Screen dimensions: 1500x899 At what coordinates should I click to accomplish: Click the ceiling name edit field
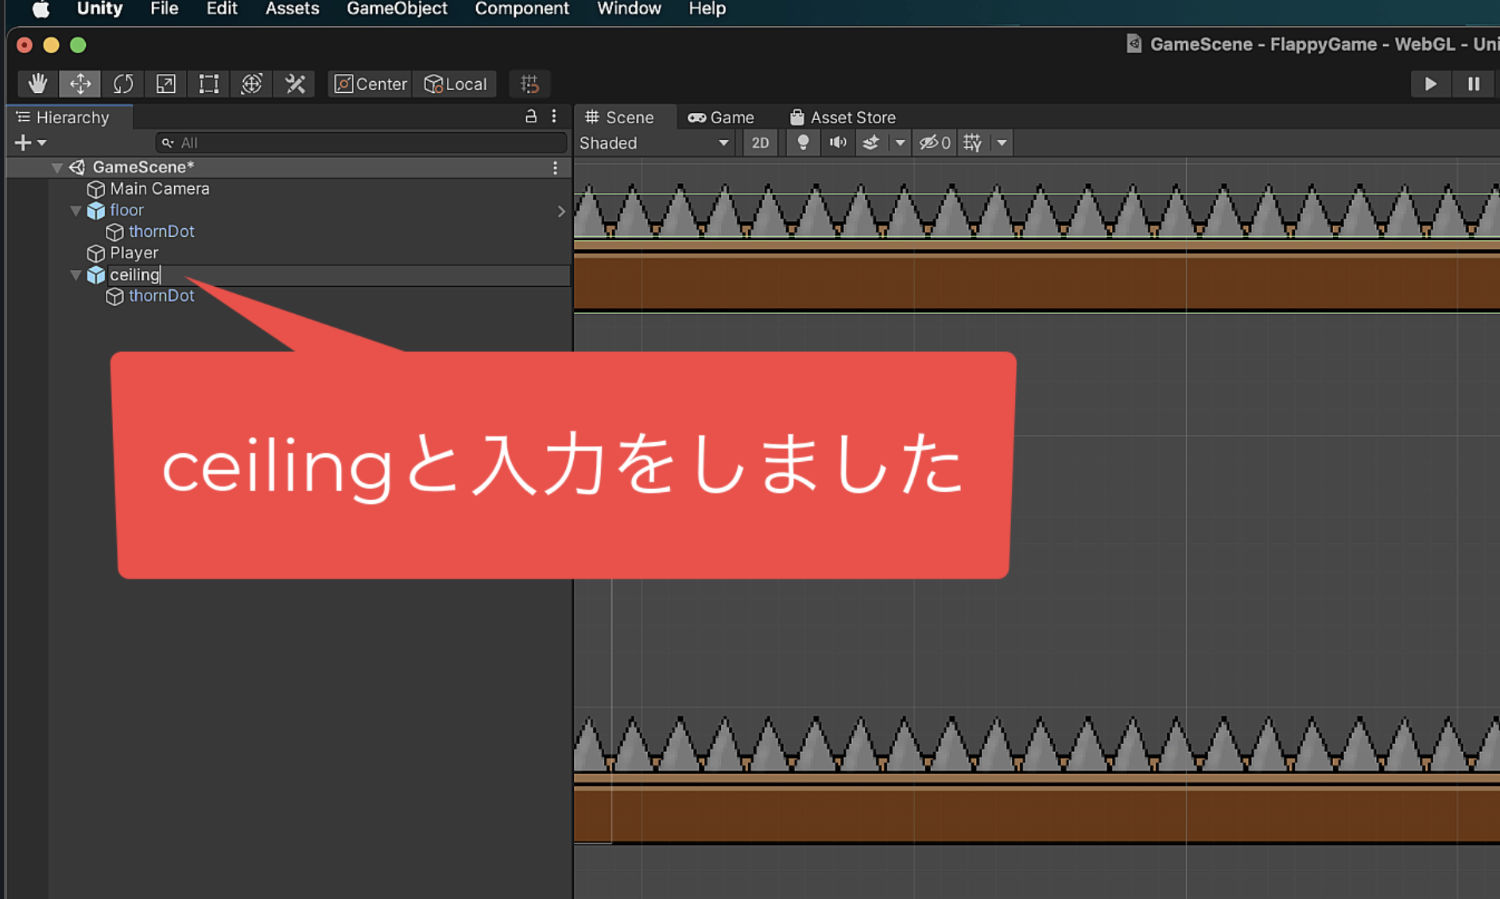[338, 275]
